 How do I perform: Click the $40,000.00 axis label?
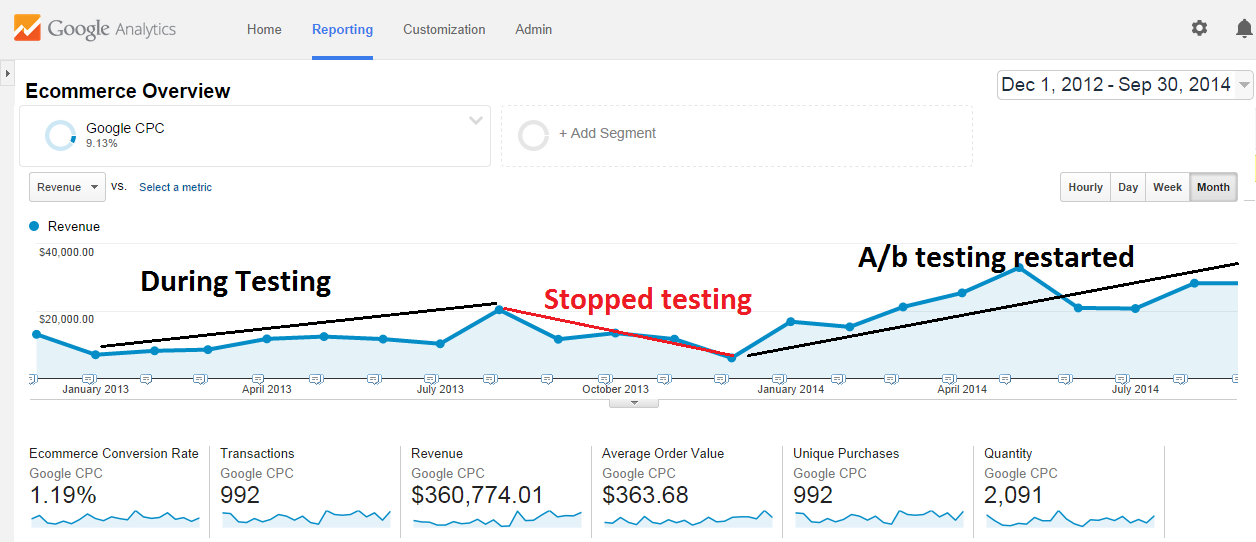pyautogui.click(x=66, y=252)
